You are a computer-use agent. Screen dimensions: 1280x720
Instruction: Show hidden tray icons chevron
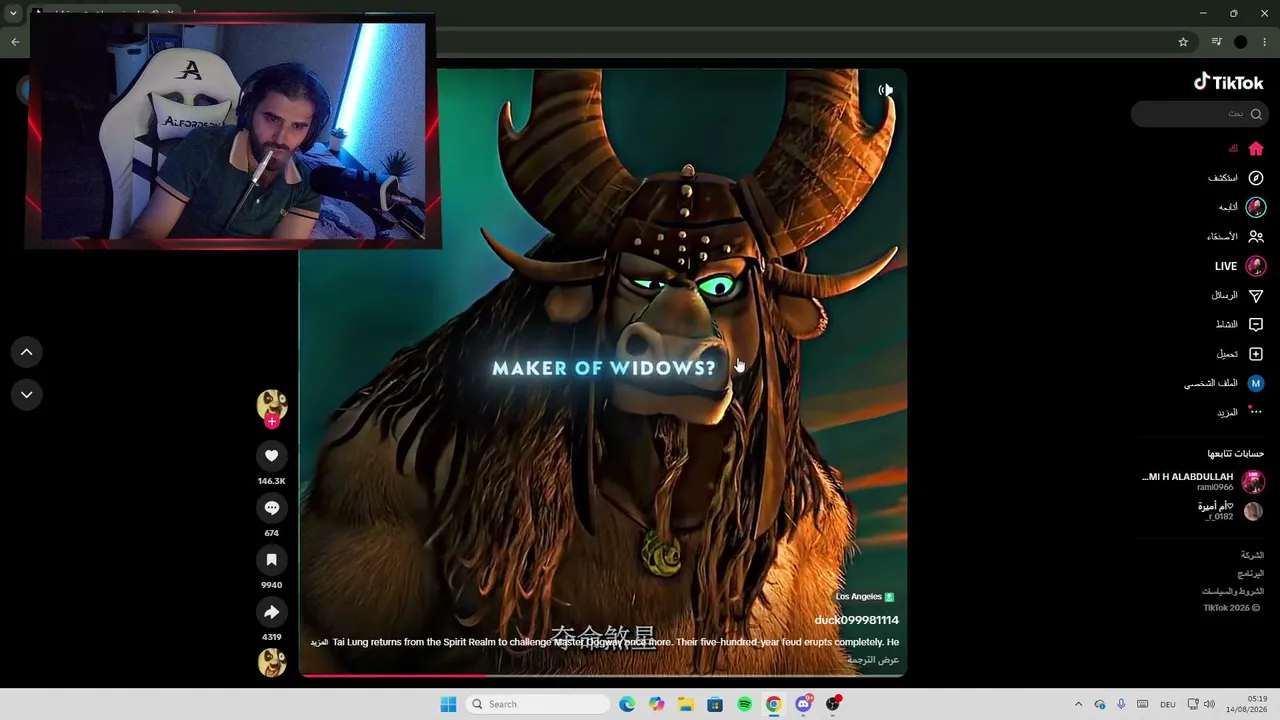pyautogui.click(x=1078, y=704)
